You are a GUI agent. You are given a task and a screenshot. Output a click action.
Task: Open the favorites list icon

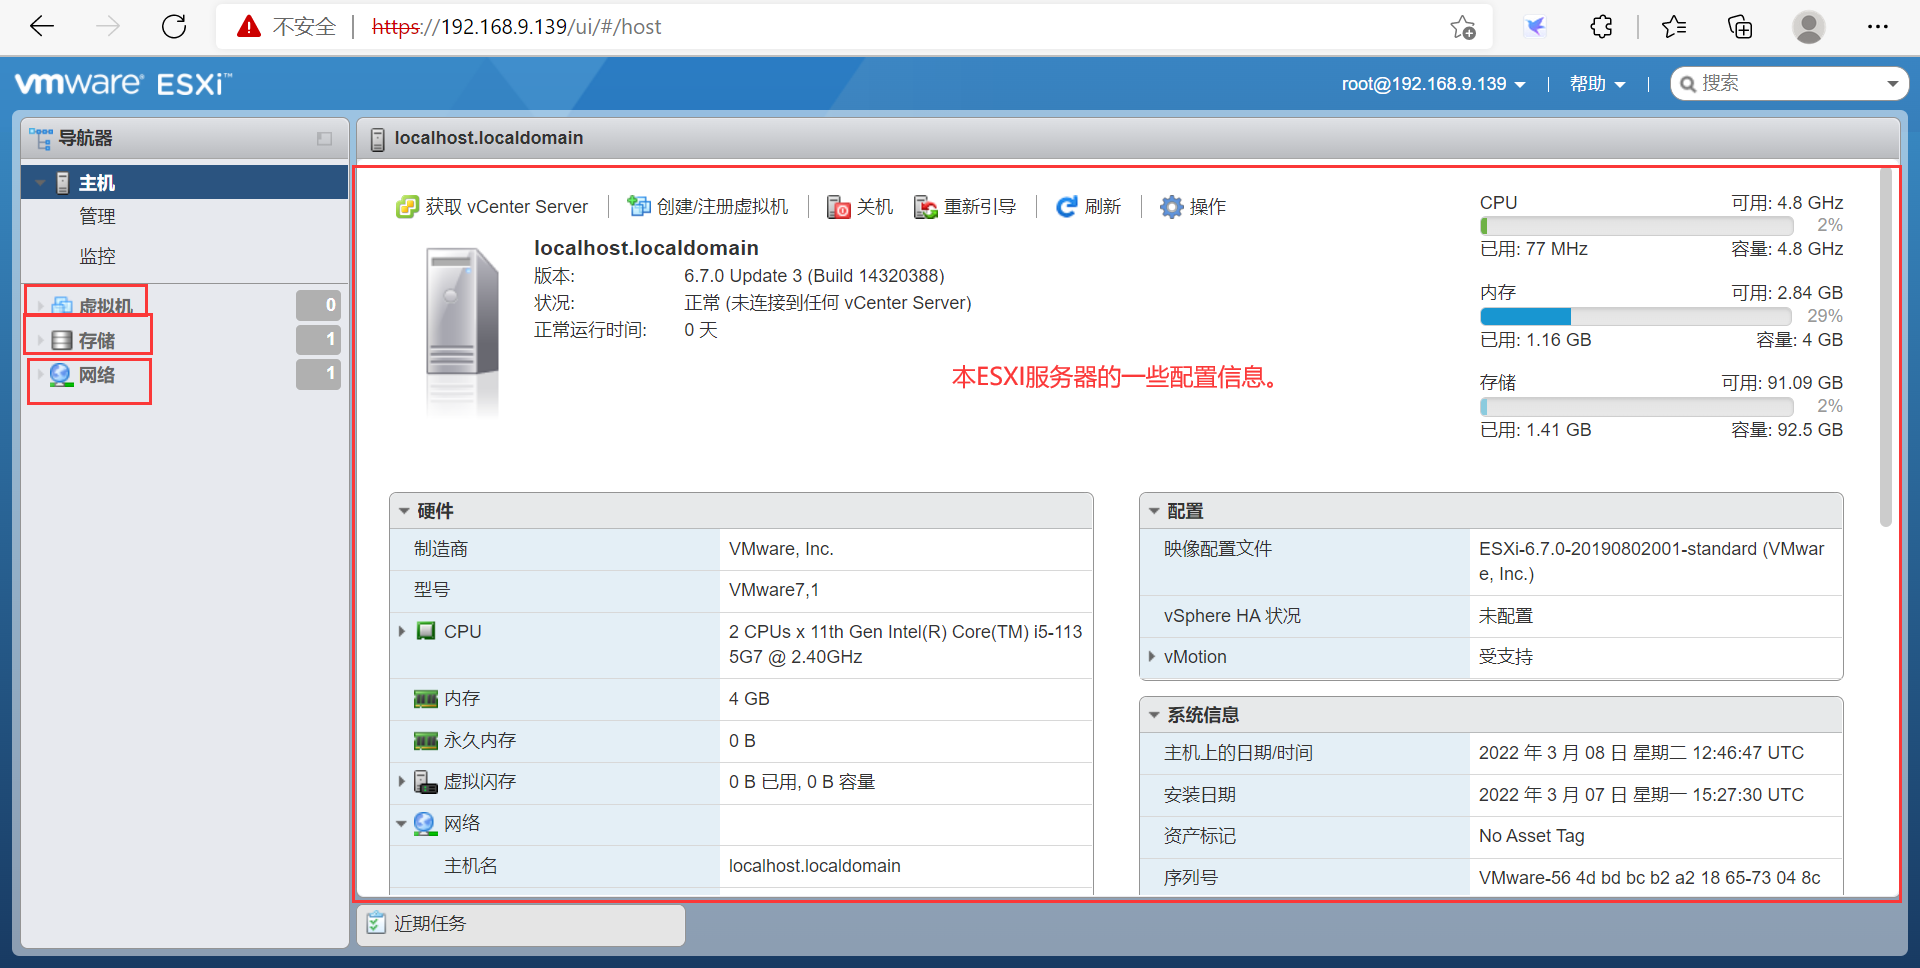[1674, 27]
